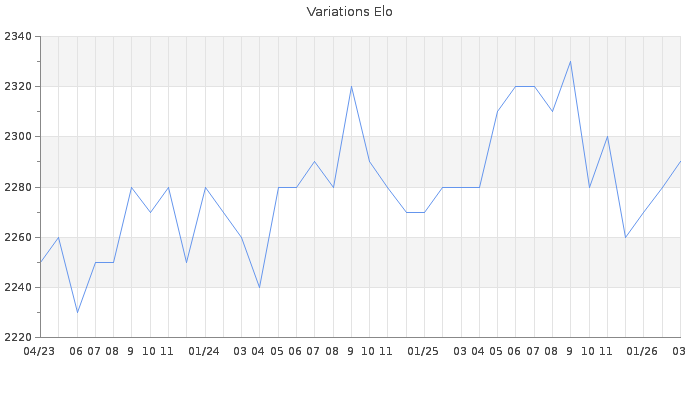Click the 01/25 x-axis date label

click(423, 351)
